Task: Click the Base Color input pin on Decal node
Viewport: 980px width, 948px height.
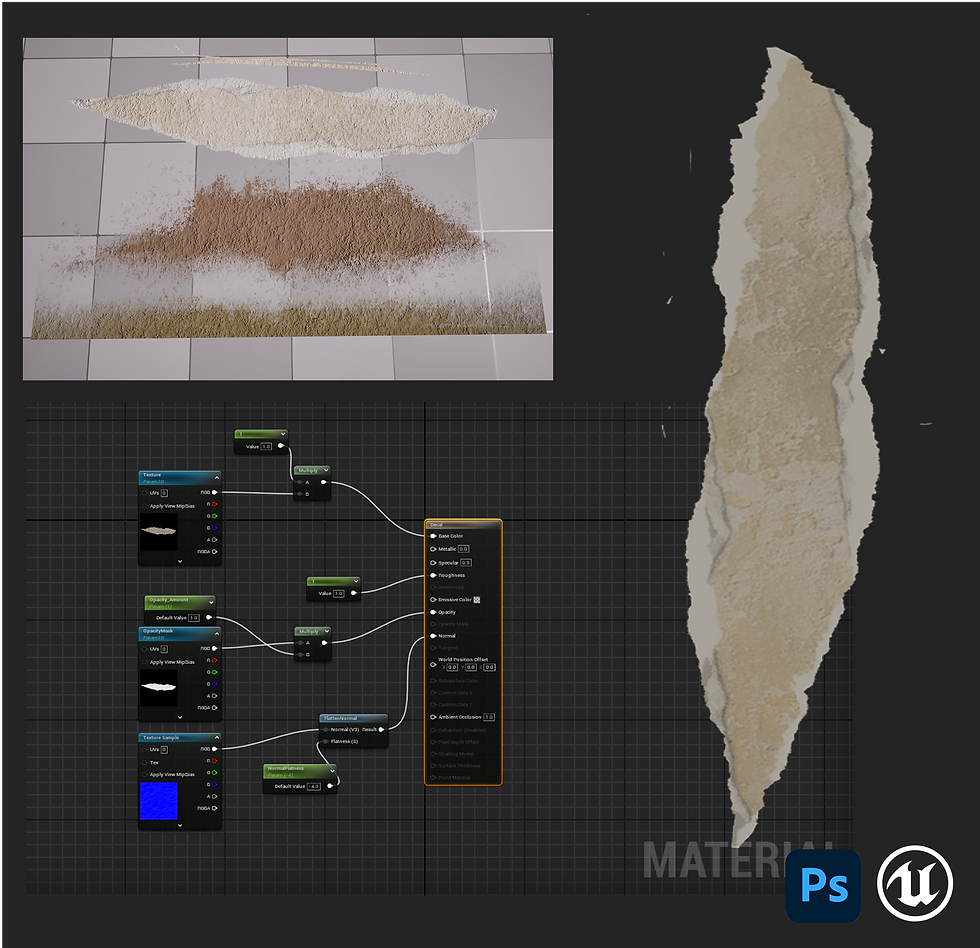Action: click(x=433, y=536)
